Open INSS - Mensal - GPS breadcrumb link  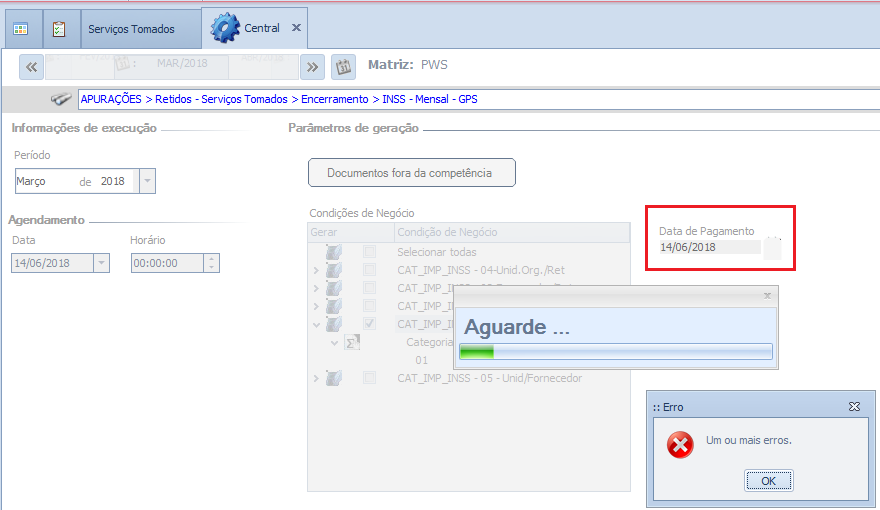(430, 99)
